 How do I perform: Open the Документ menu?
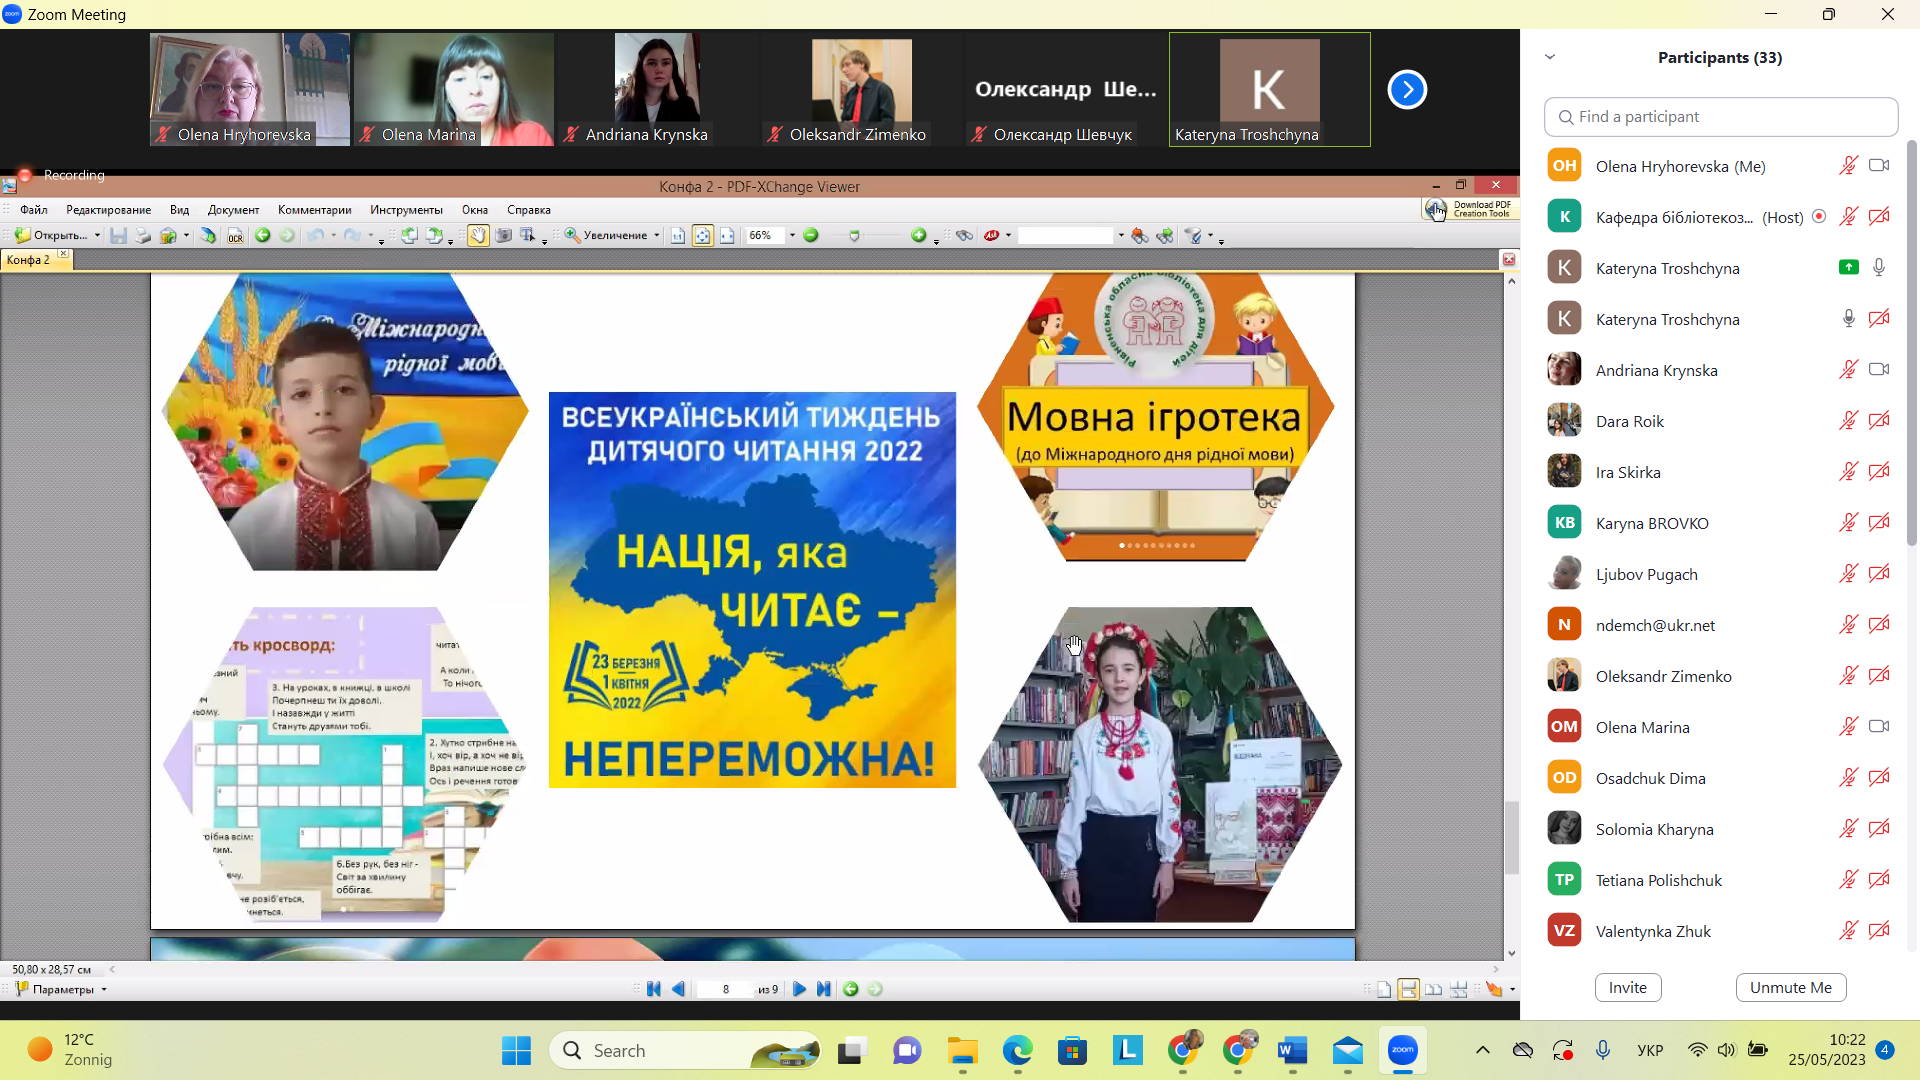tap(233, 210)
